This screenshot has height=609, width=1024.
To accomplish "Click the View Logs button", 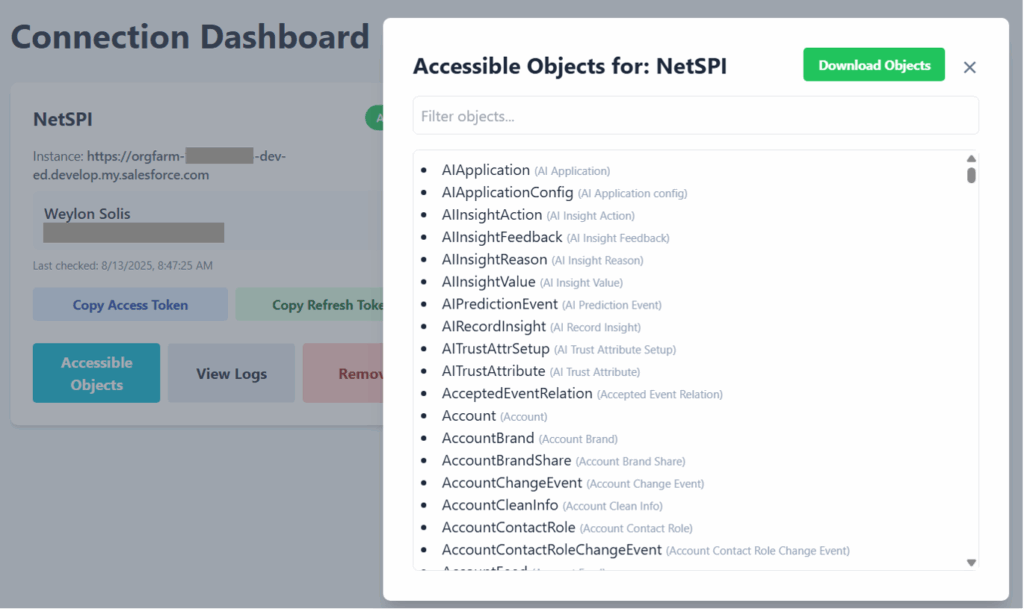I will point(231,373).
